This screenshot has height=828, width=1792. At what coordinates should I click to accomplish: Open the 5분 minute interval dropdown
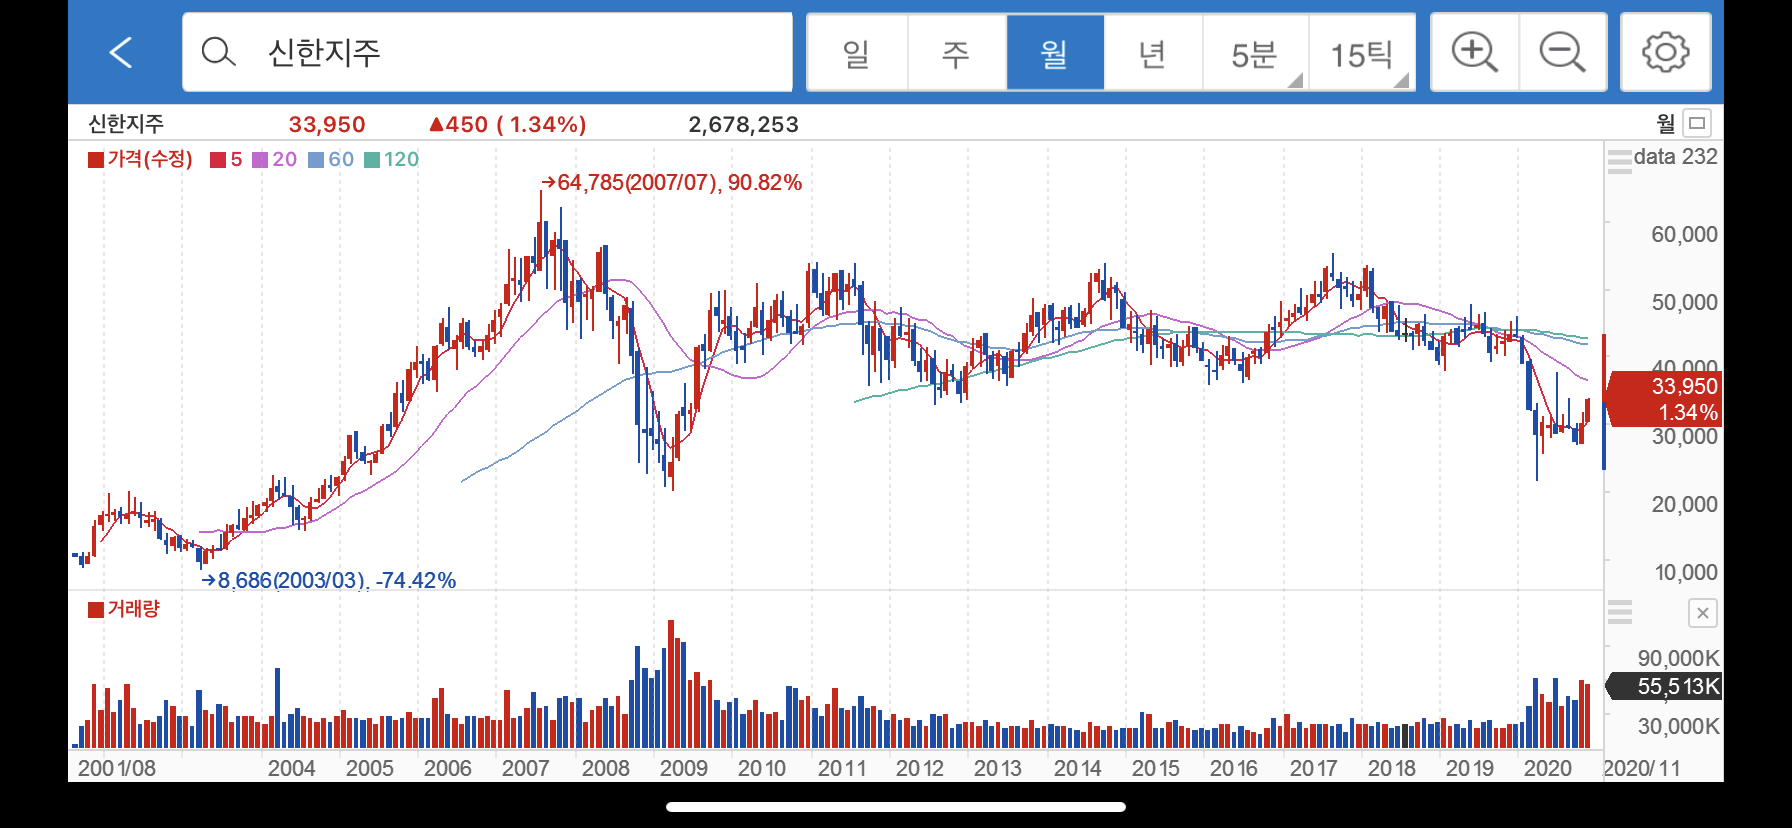coord(1255,53)
